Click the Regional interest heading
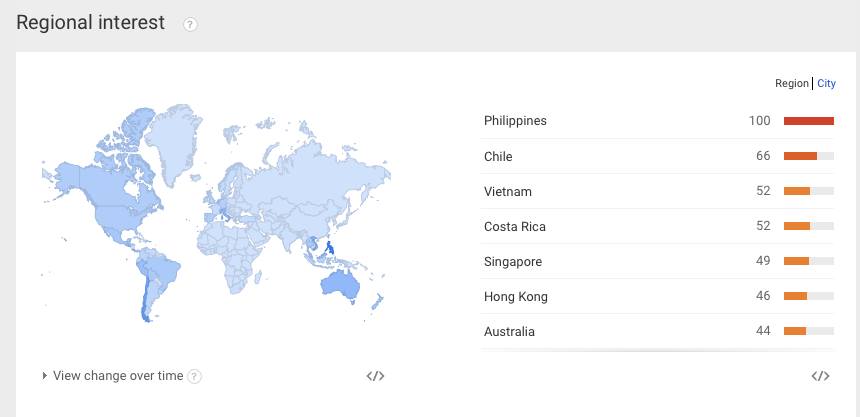Screen dimensions: 860x417 (90, 23)
